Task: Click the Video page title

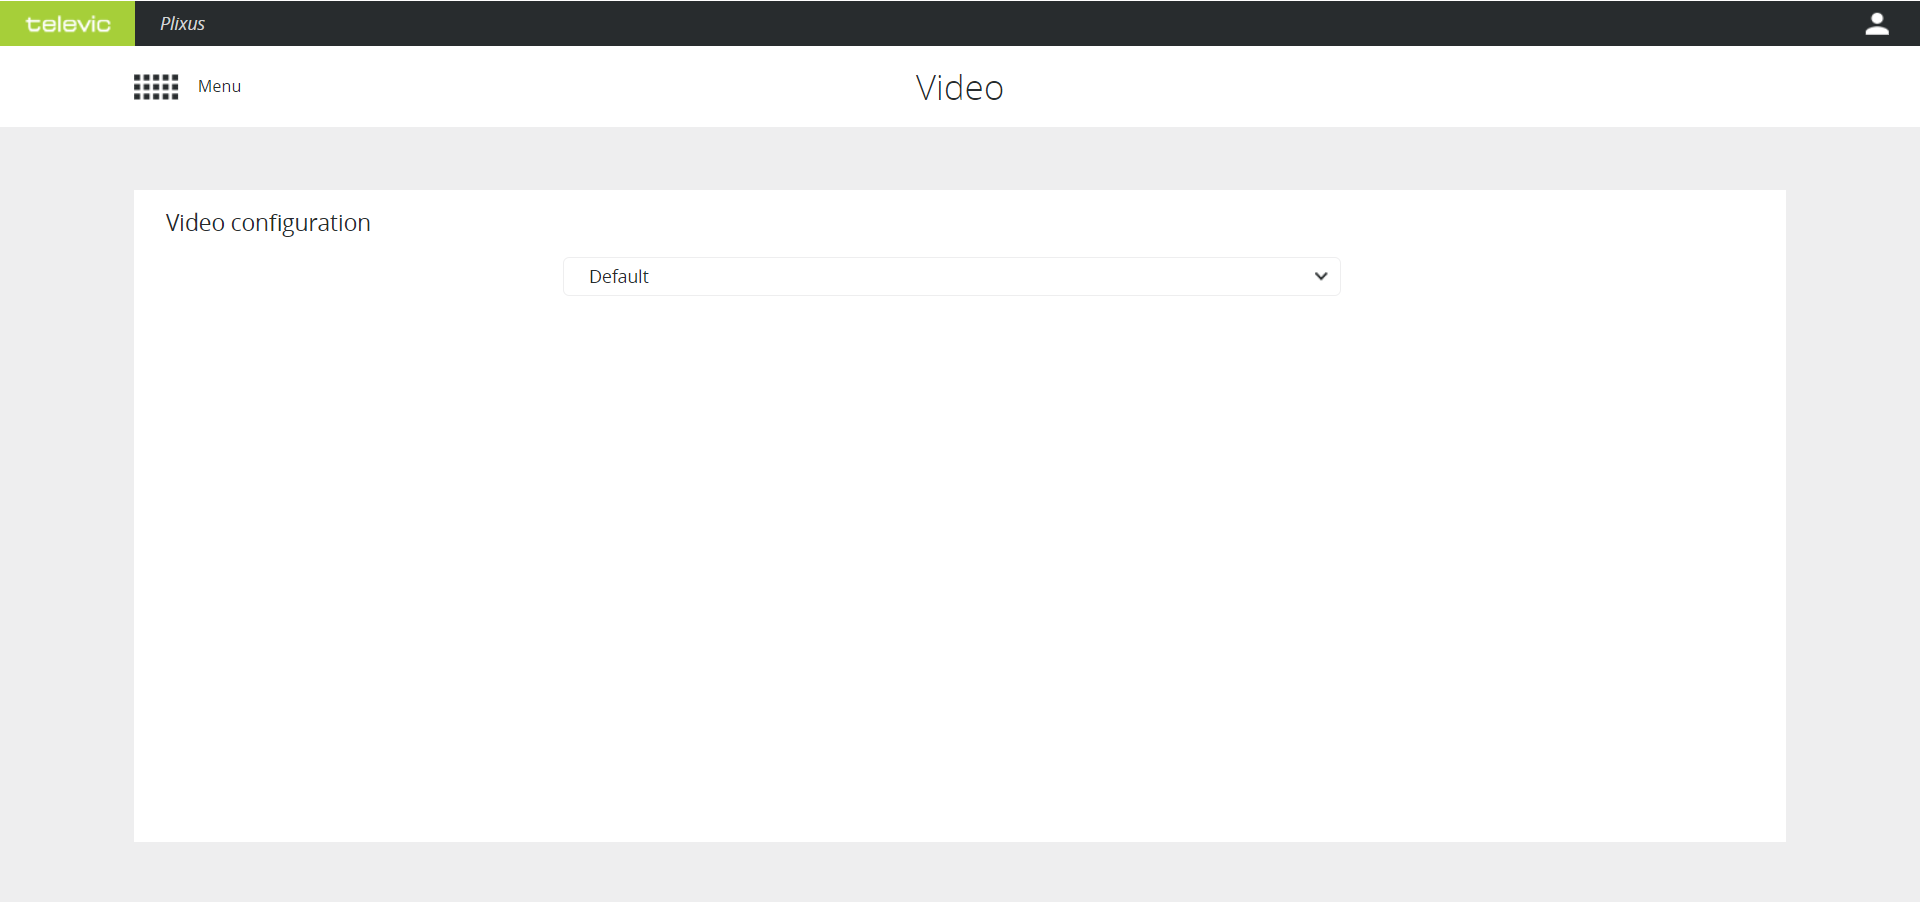Action: click(959, 88)
